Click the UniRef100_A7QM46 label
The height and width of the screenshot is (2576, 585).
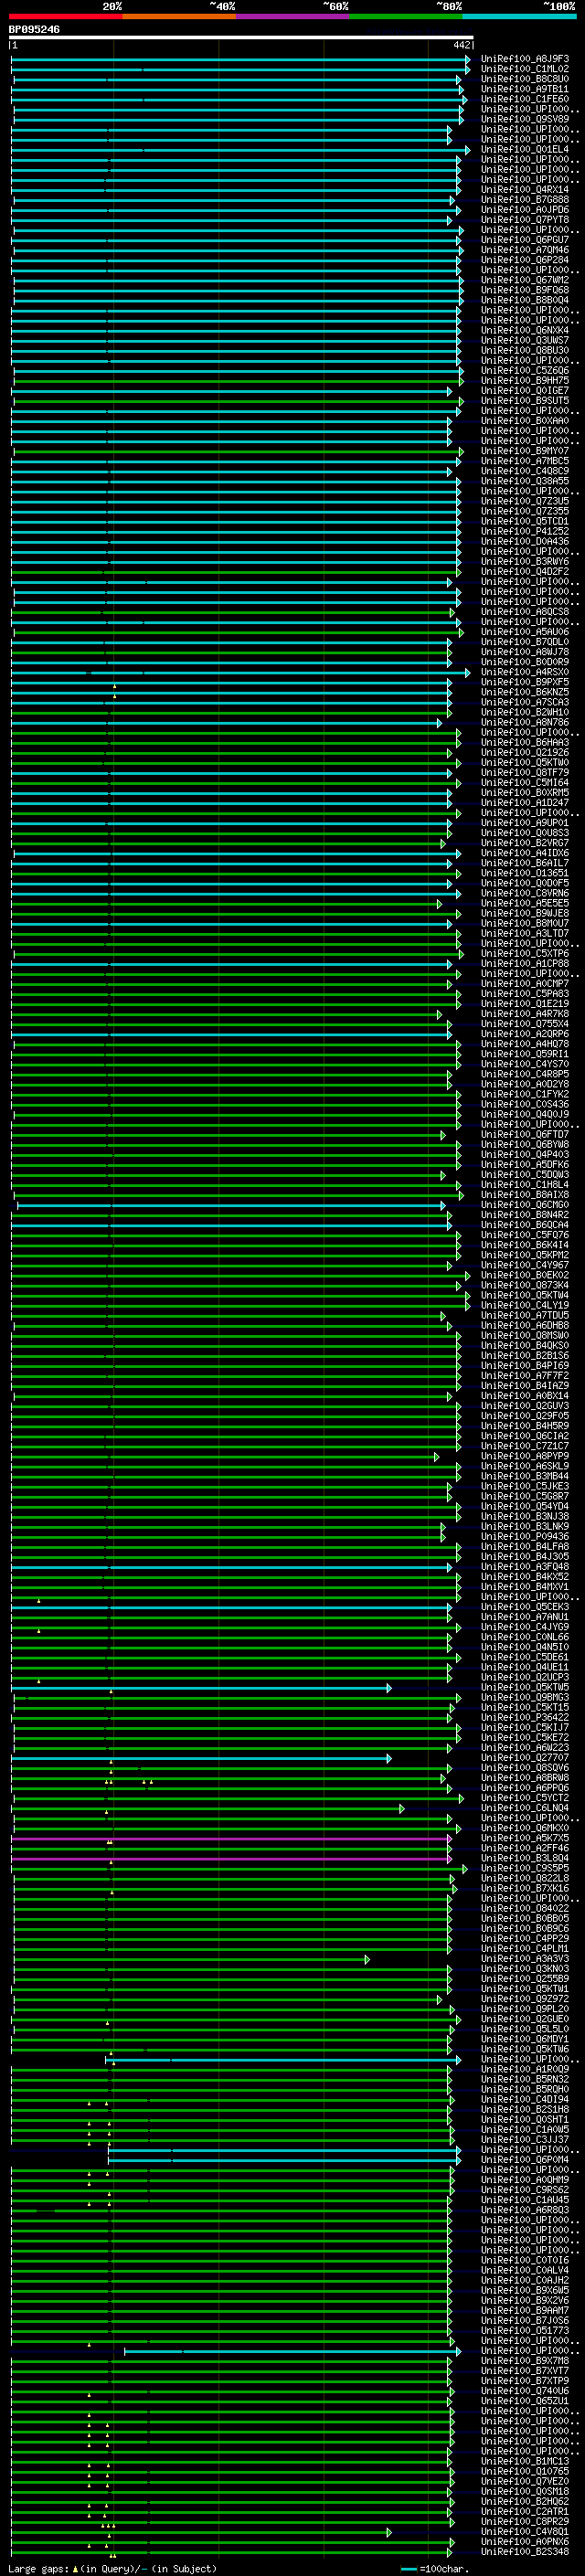(525, 250)
